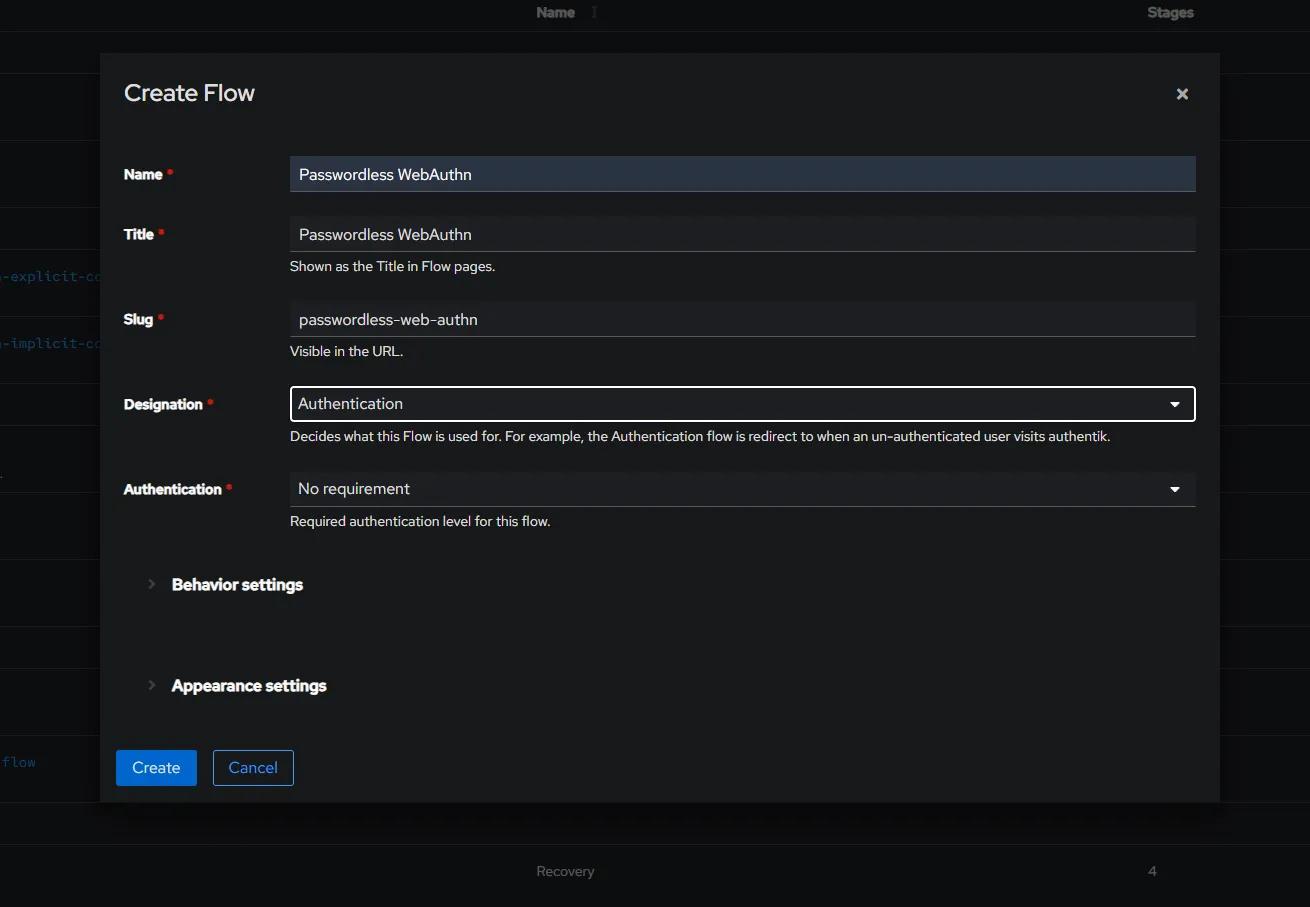
Task: Expand the Behavior settings section title
Action: 237,585
